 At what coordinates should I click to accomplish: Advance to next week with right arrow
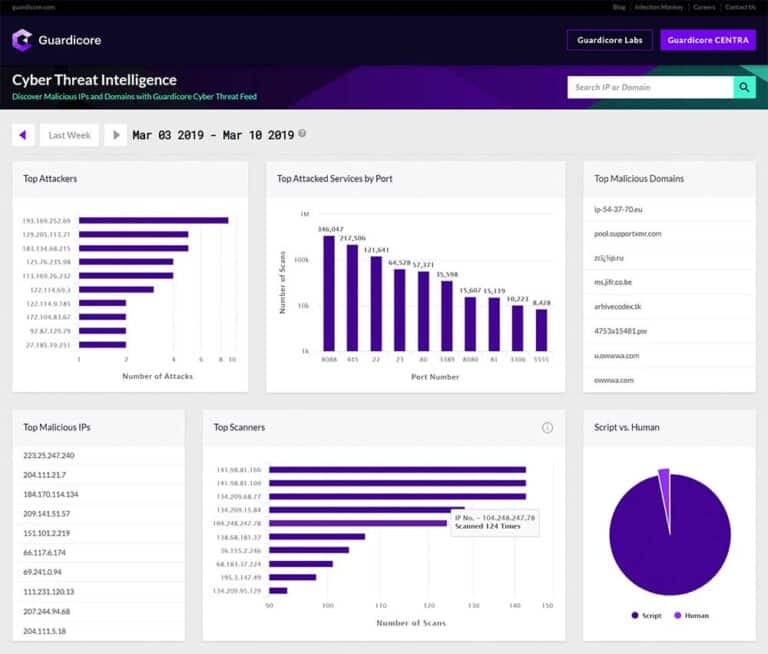tap(116, 135)
